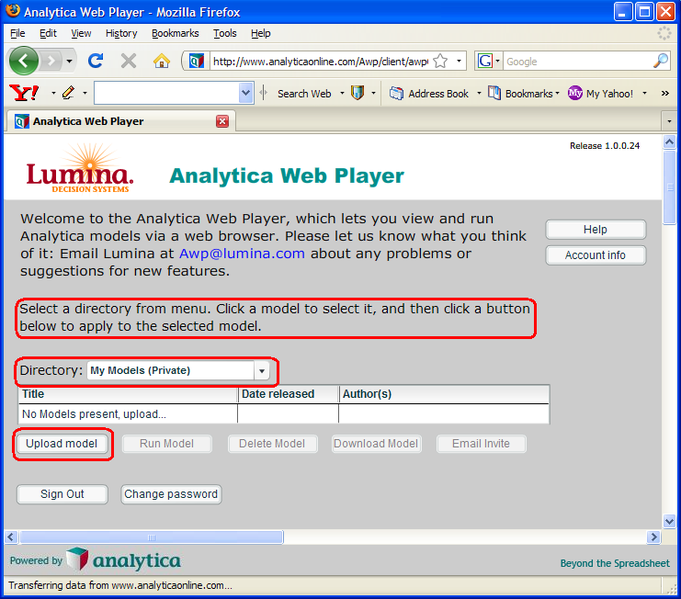
Task: Open the address bar history dropdown
Action: pos(459,61)
